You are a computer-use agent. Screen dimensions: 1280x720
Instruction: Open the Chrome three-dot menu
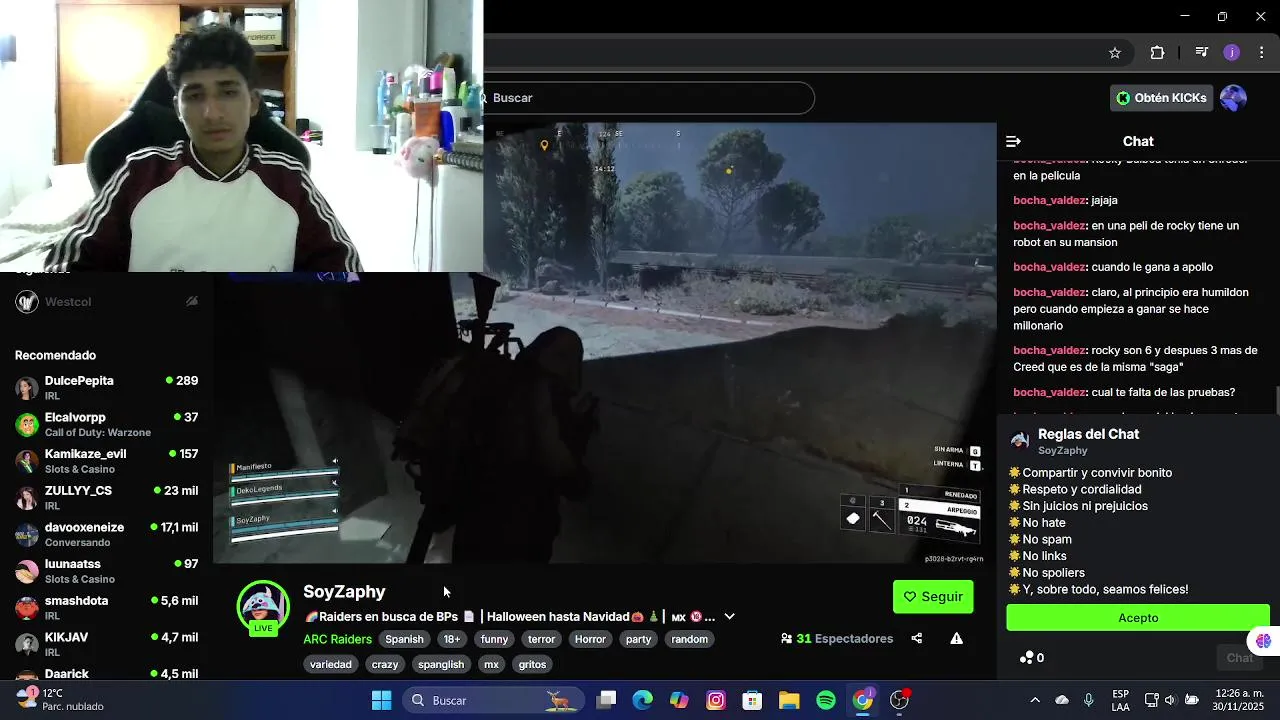coord(1261,53)
